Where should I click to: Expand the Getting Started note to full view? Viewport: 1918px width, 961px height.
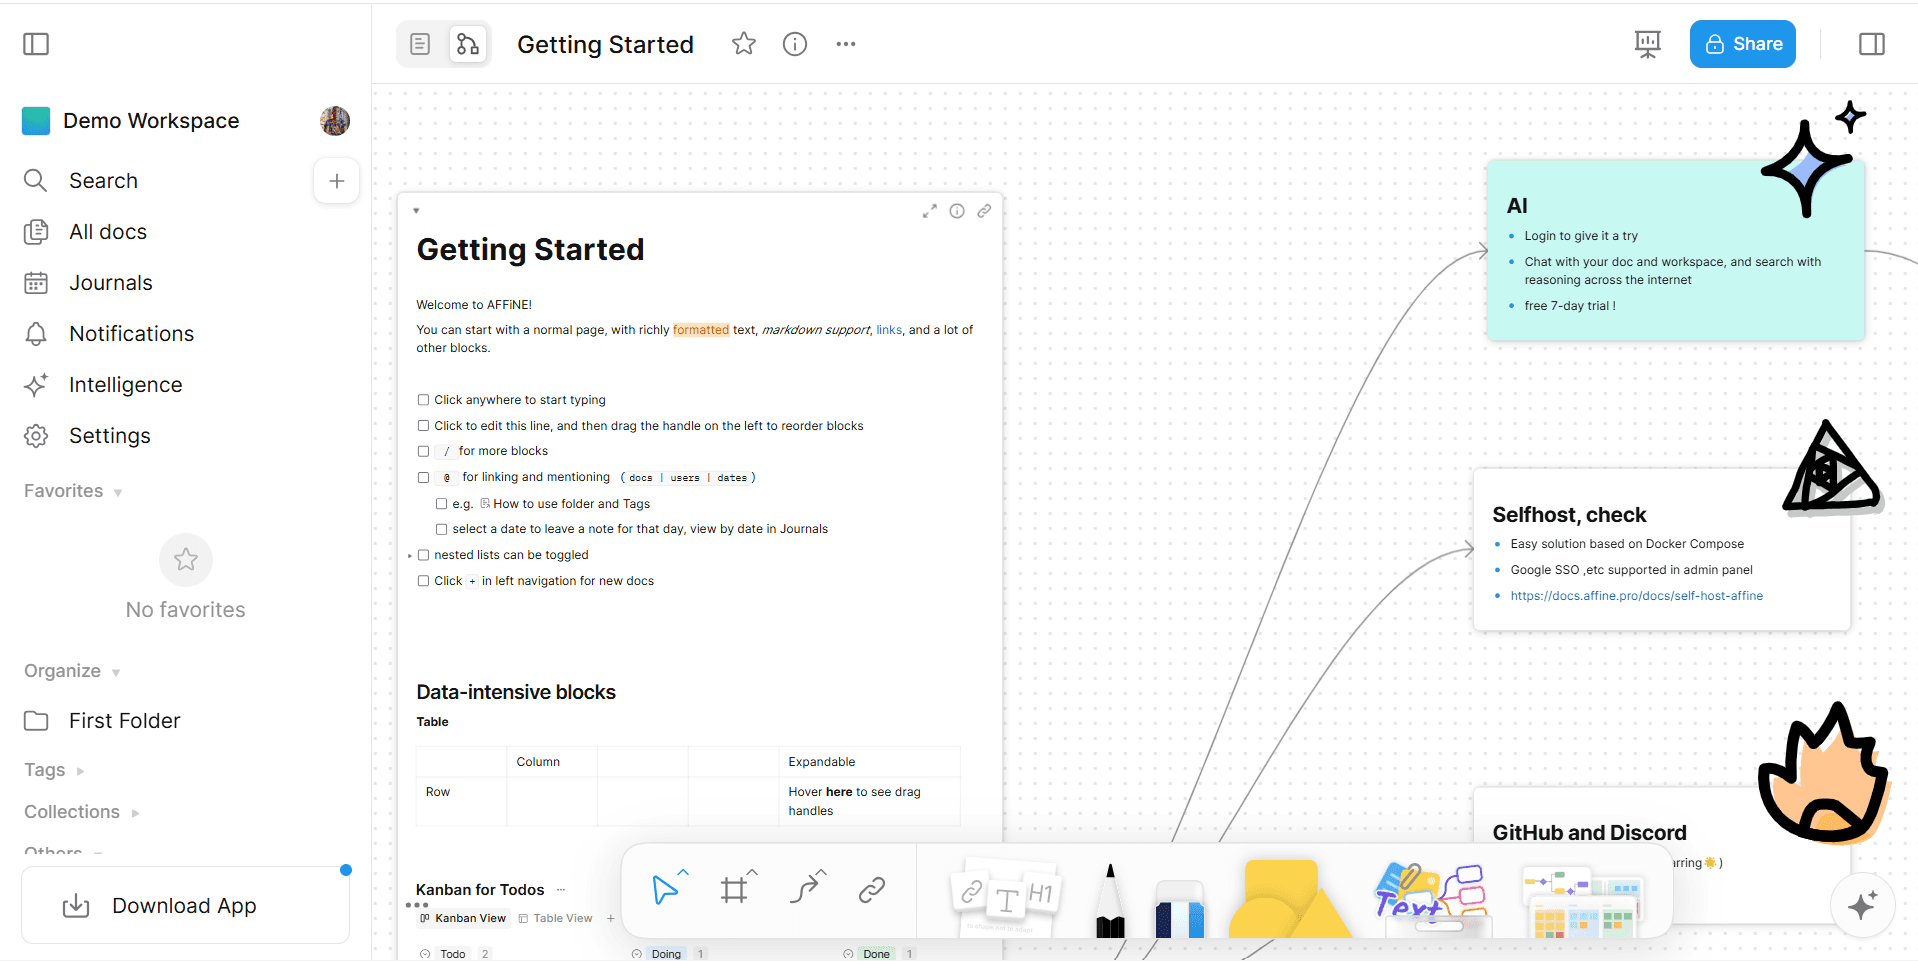(x=930, y=211)
